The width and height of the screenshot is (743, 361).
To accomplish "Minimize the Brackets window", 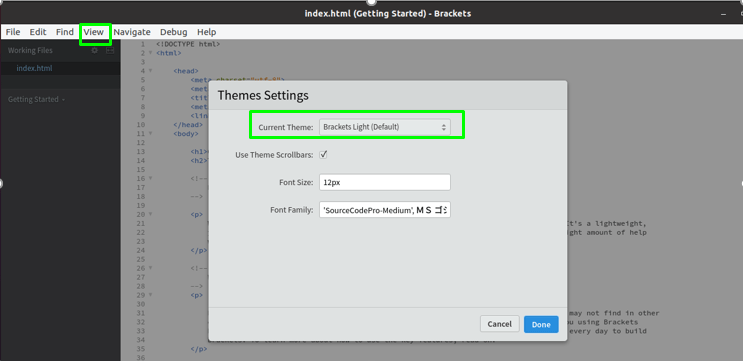I will 723,14.
